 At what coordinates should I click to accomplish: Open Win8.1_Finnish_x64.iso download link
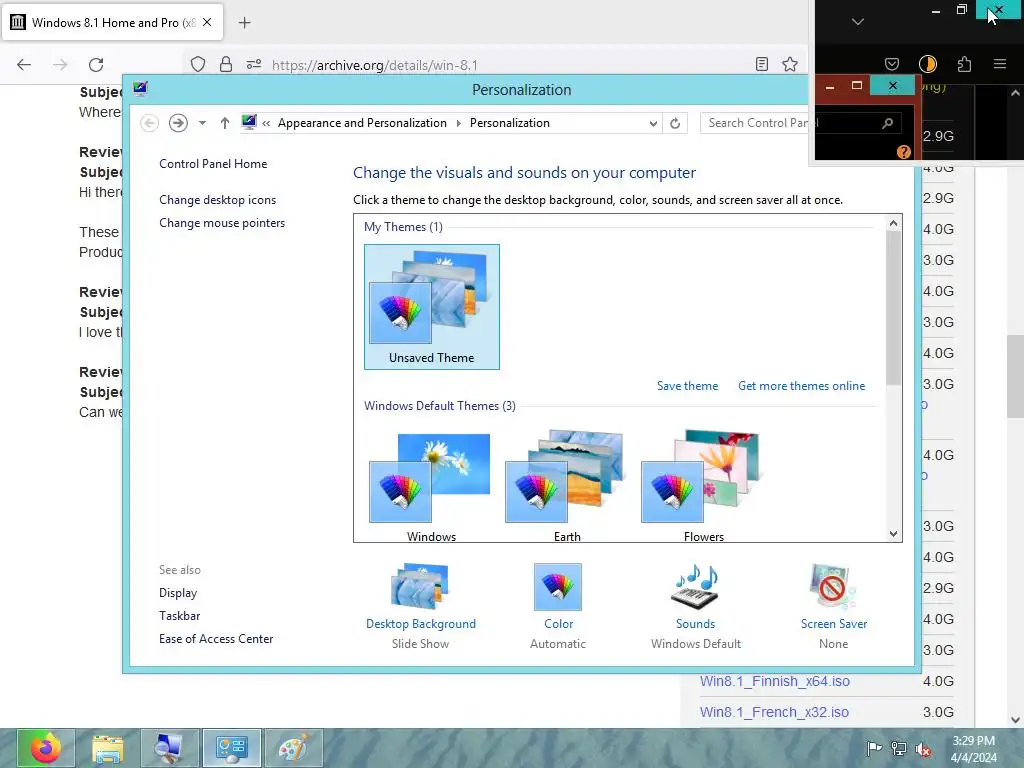(x=775, y=681)
